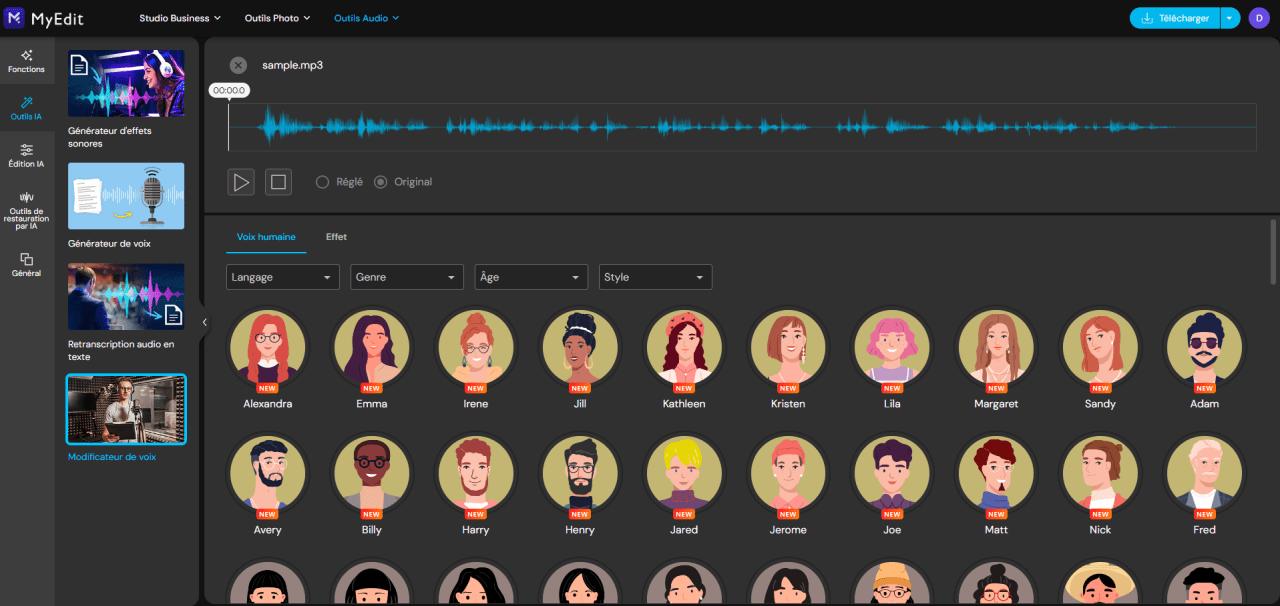Open the Style filter dropdown
Image resolution: width=1280 pixels, height=606 pixels.
click(x=655, y=277)
